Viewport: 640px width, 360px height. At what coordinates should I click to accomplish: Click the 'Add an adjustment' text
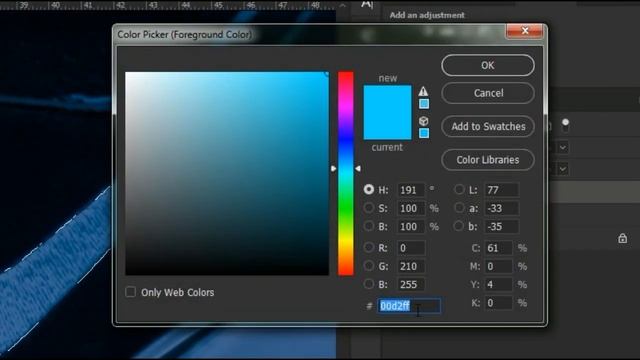pyautogui.click(x=427, y=15)
